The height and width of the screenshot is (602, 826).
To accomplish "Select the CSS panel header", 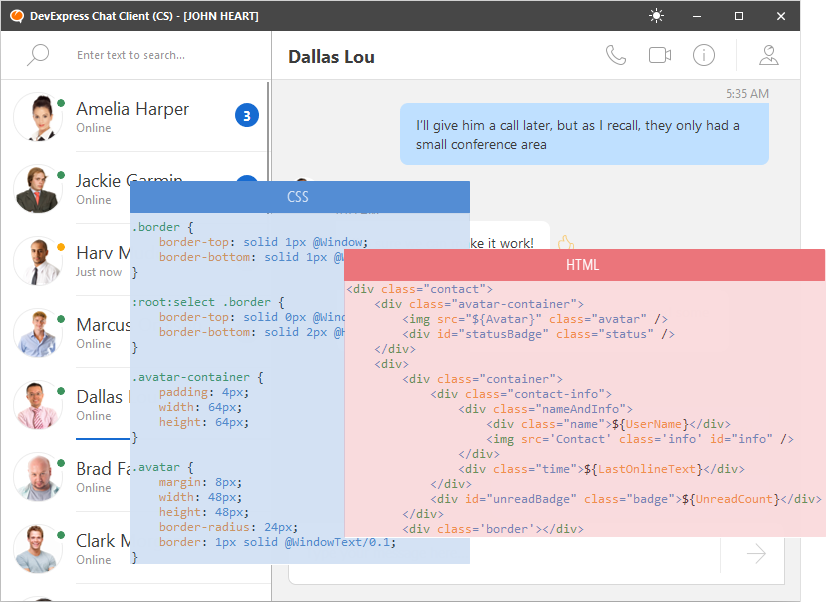I will [x=298, y=196].
